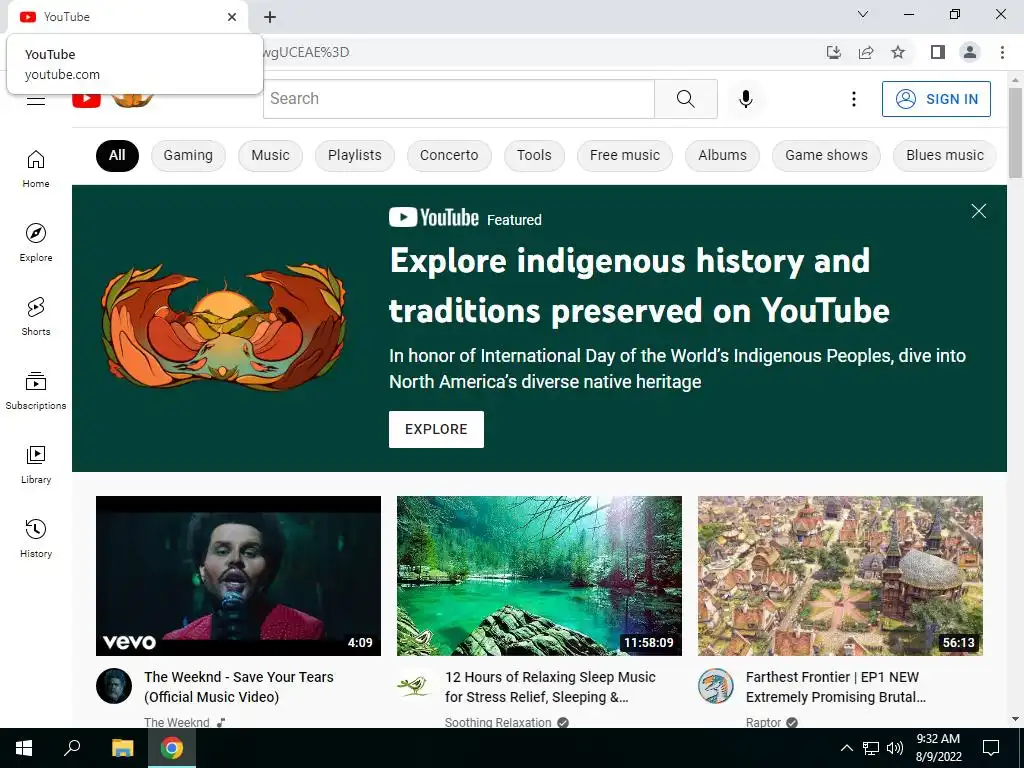Image resolution: width=1024 pixels, height=768 pixels.
Task: Open Library from the sidebar
Action: (35, 464)
